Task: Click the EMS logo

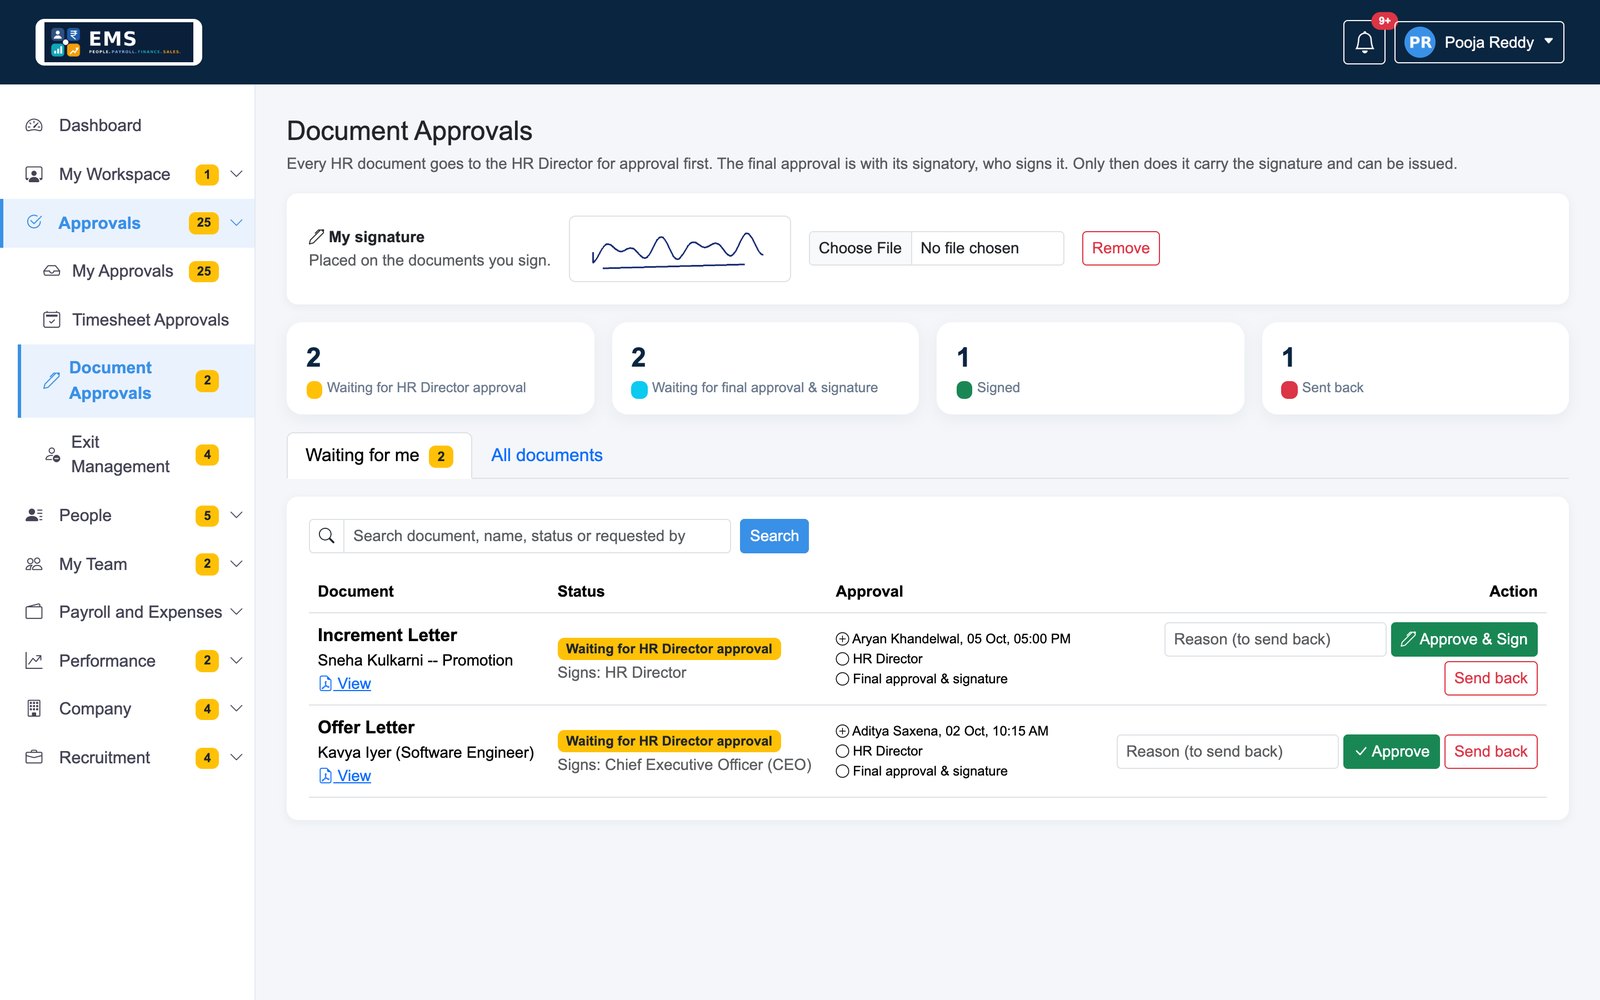Action: pos(119,42)
